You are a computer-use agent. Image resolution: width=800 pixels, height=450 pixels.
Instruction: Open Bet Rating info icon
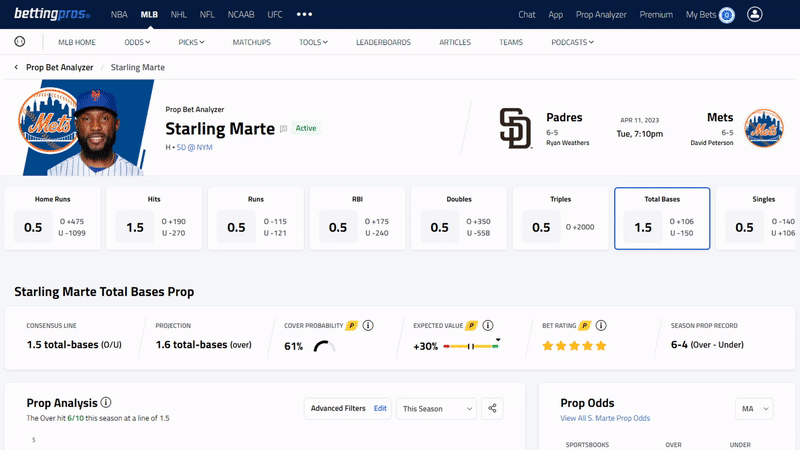[x=601, y=326]
